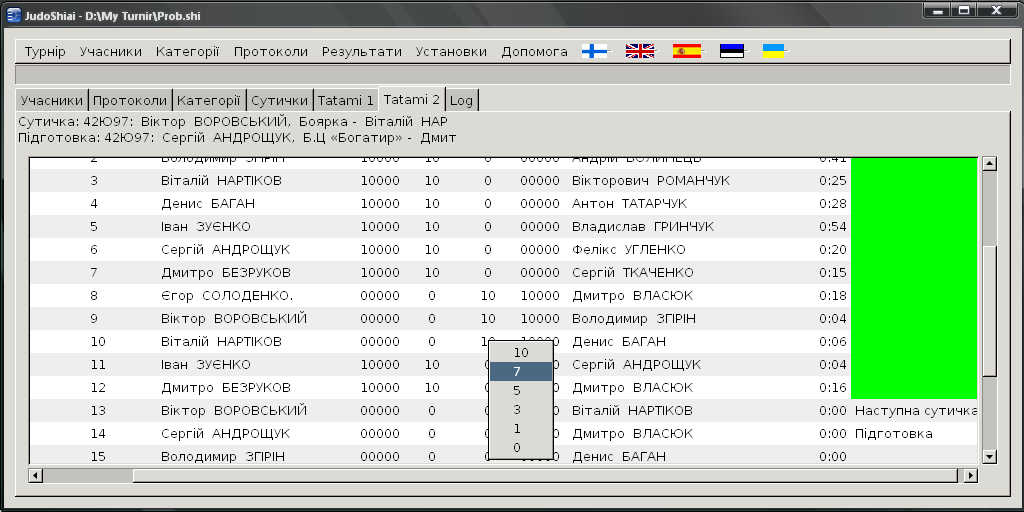Select score 0 from the dropdown
The image size is (1024, 512).
click(x=517, y=447)
